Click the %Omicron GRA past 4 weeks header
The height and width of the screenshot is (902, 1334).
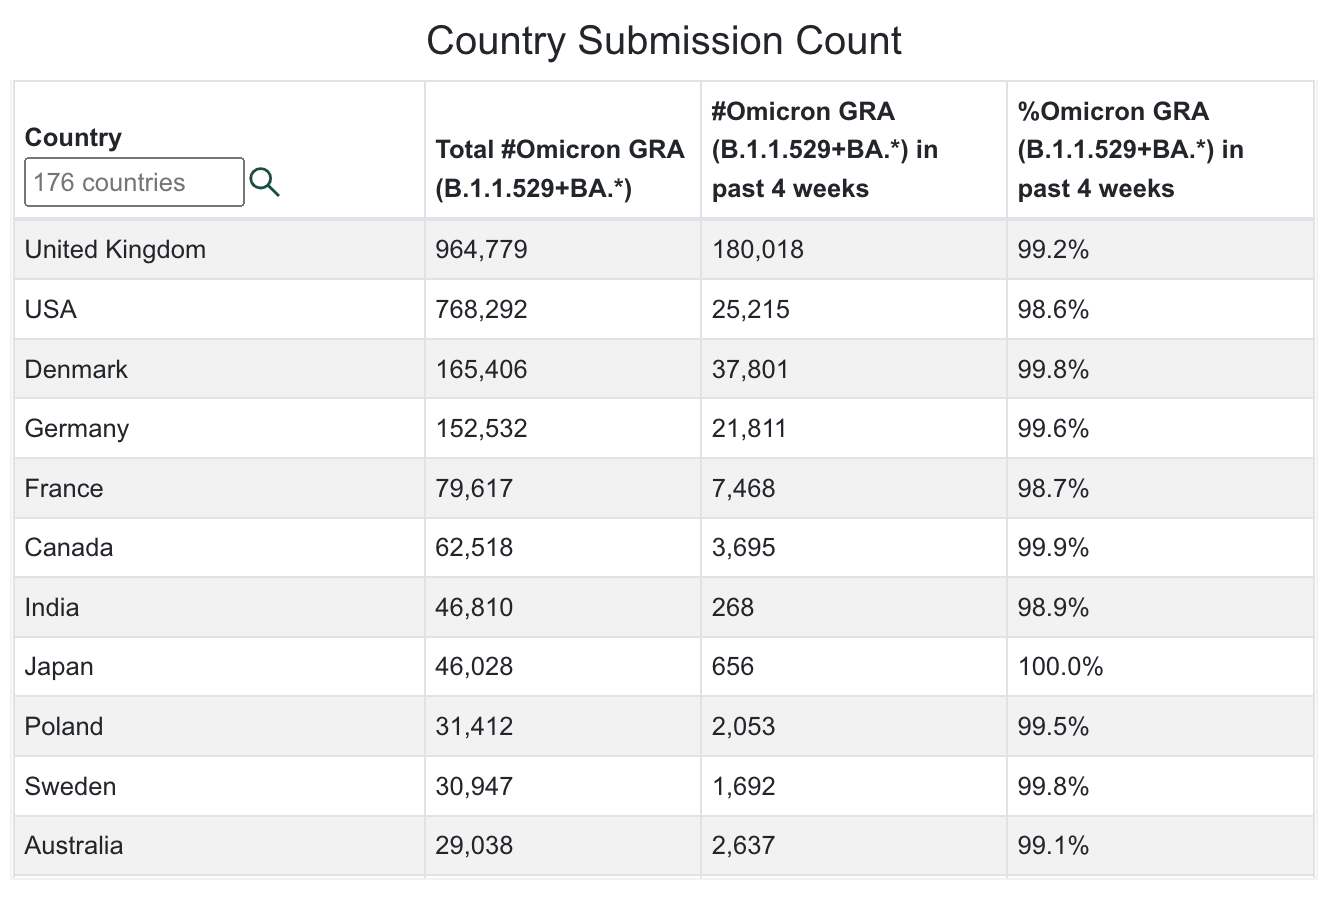[1130, 150]
